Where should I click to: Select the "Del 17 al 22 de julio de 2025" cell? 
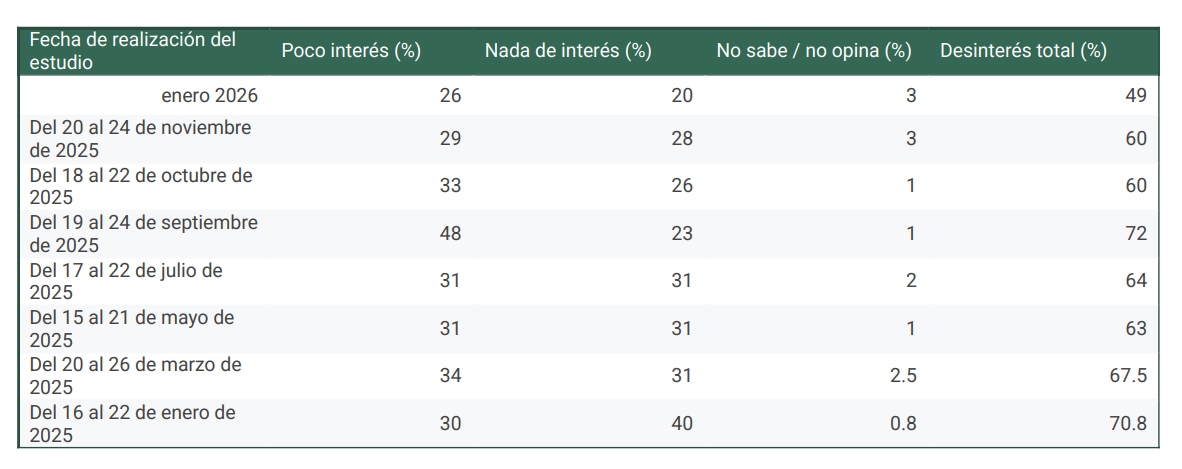click(x=126, y=281)
